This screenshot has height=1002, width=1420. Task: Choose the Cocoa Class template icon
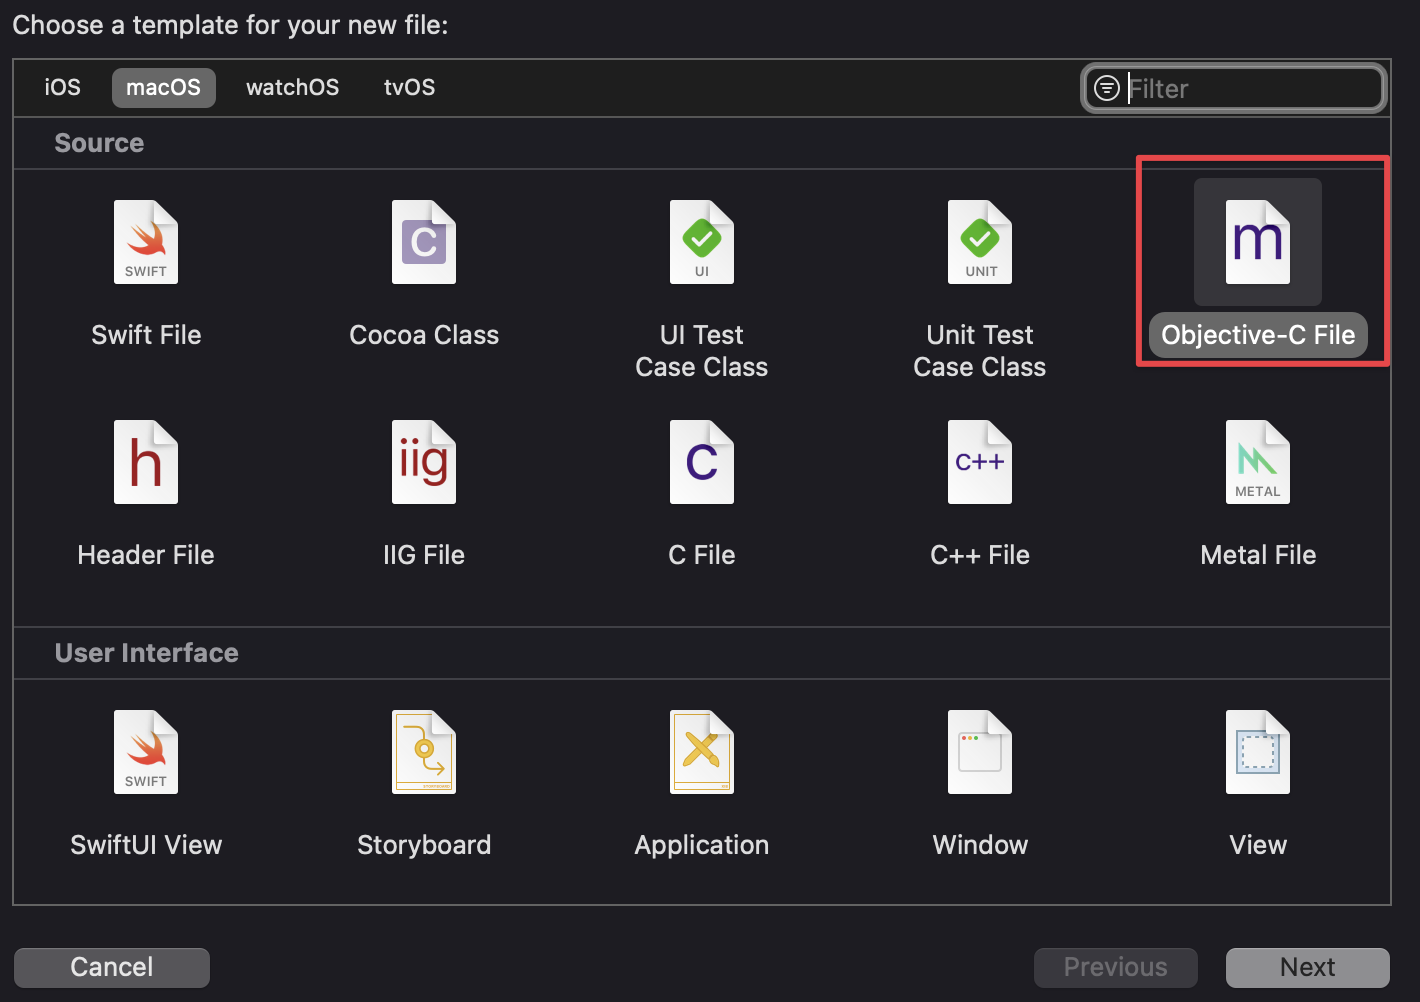point(424,242)
